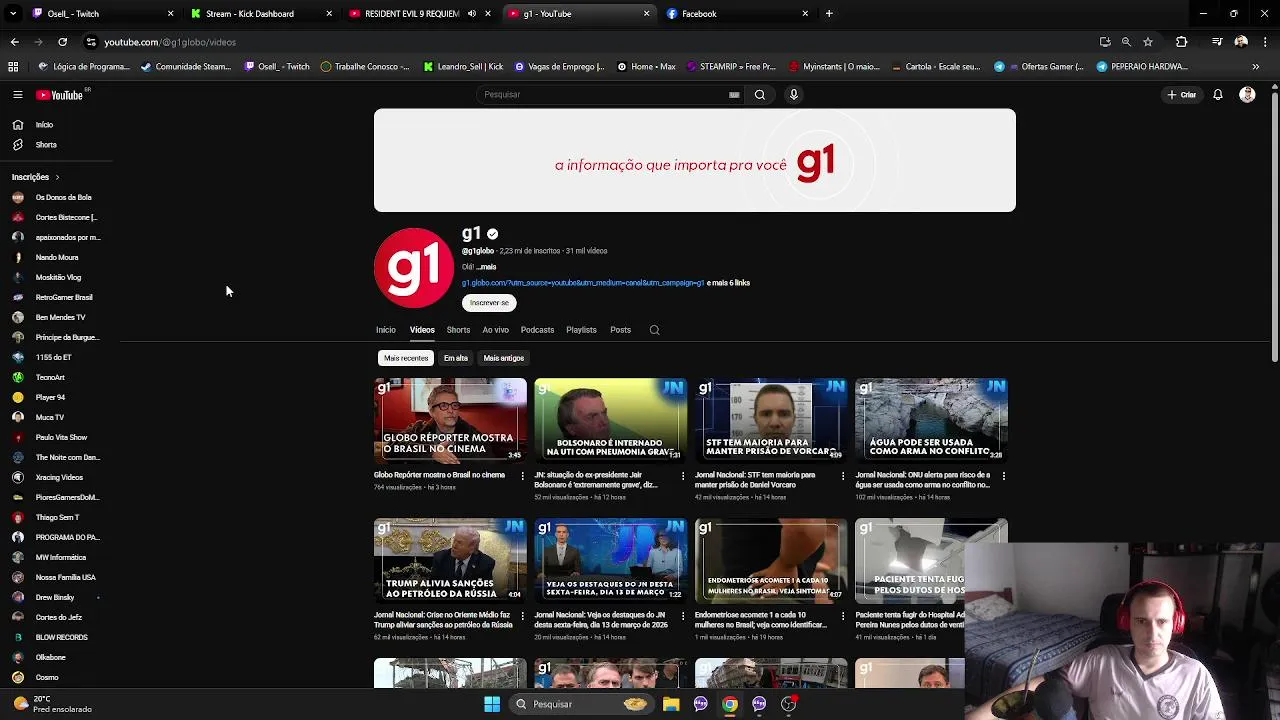
Task: Search within the channel magnifier icon
Action: pyautogui.click(x=654, y=330)
